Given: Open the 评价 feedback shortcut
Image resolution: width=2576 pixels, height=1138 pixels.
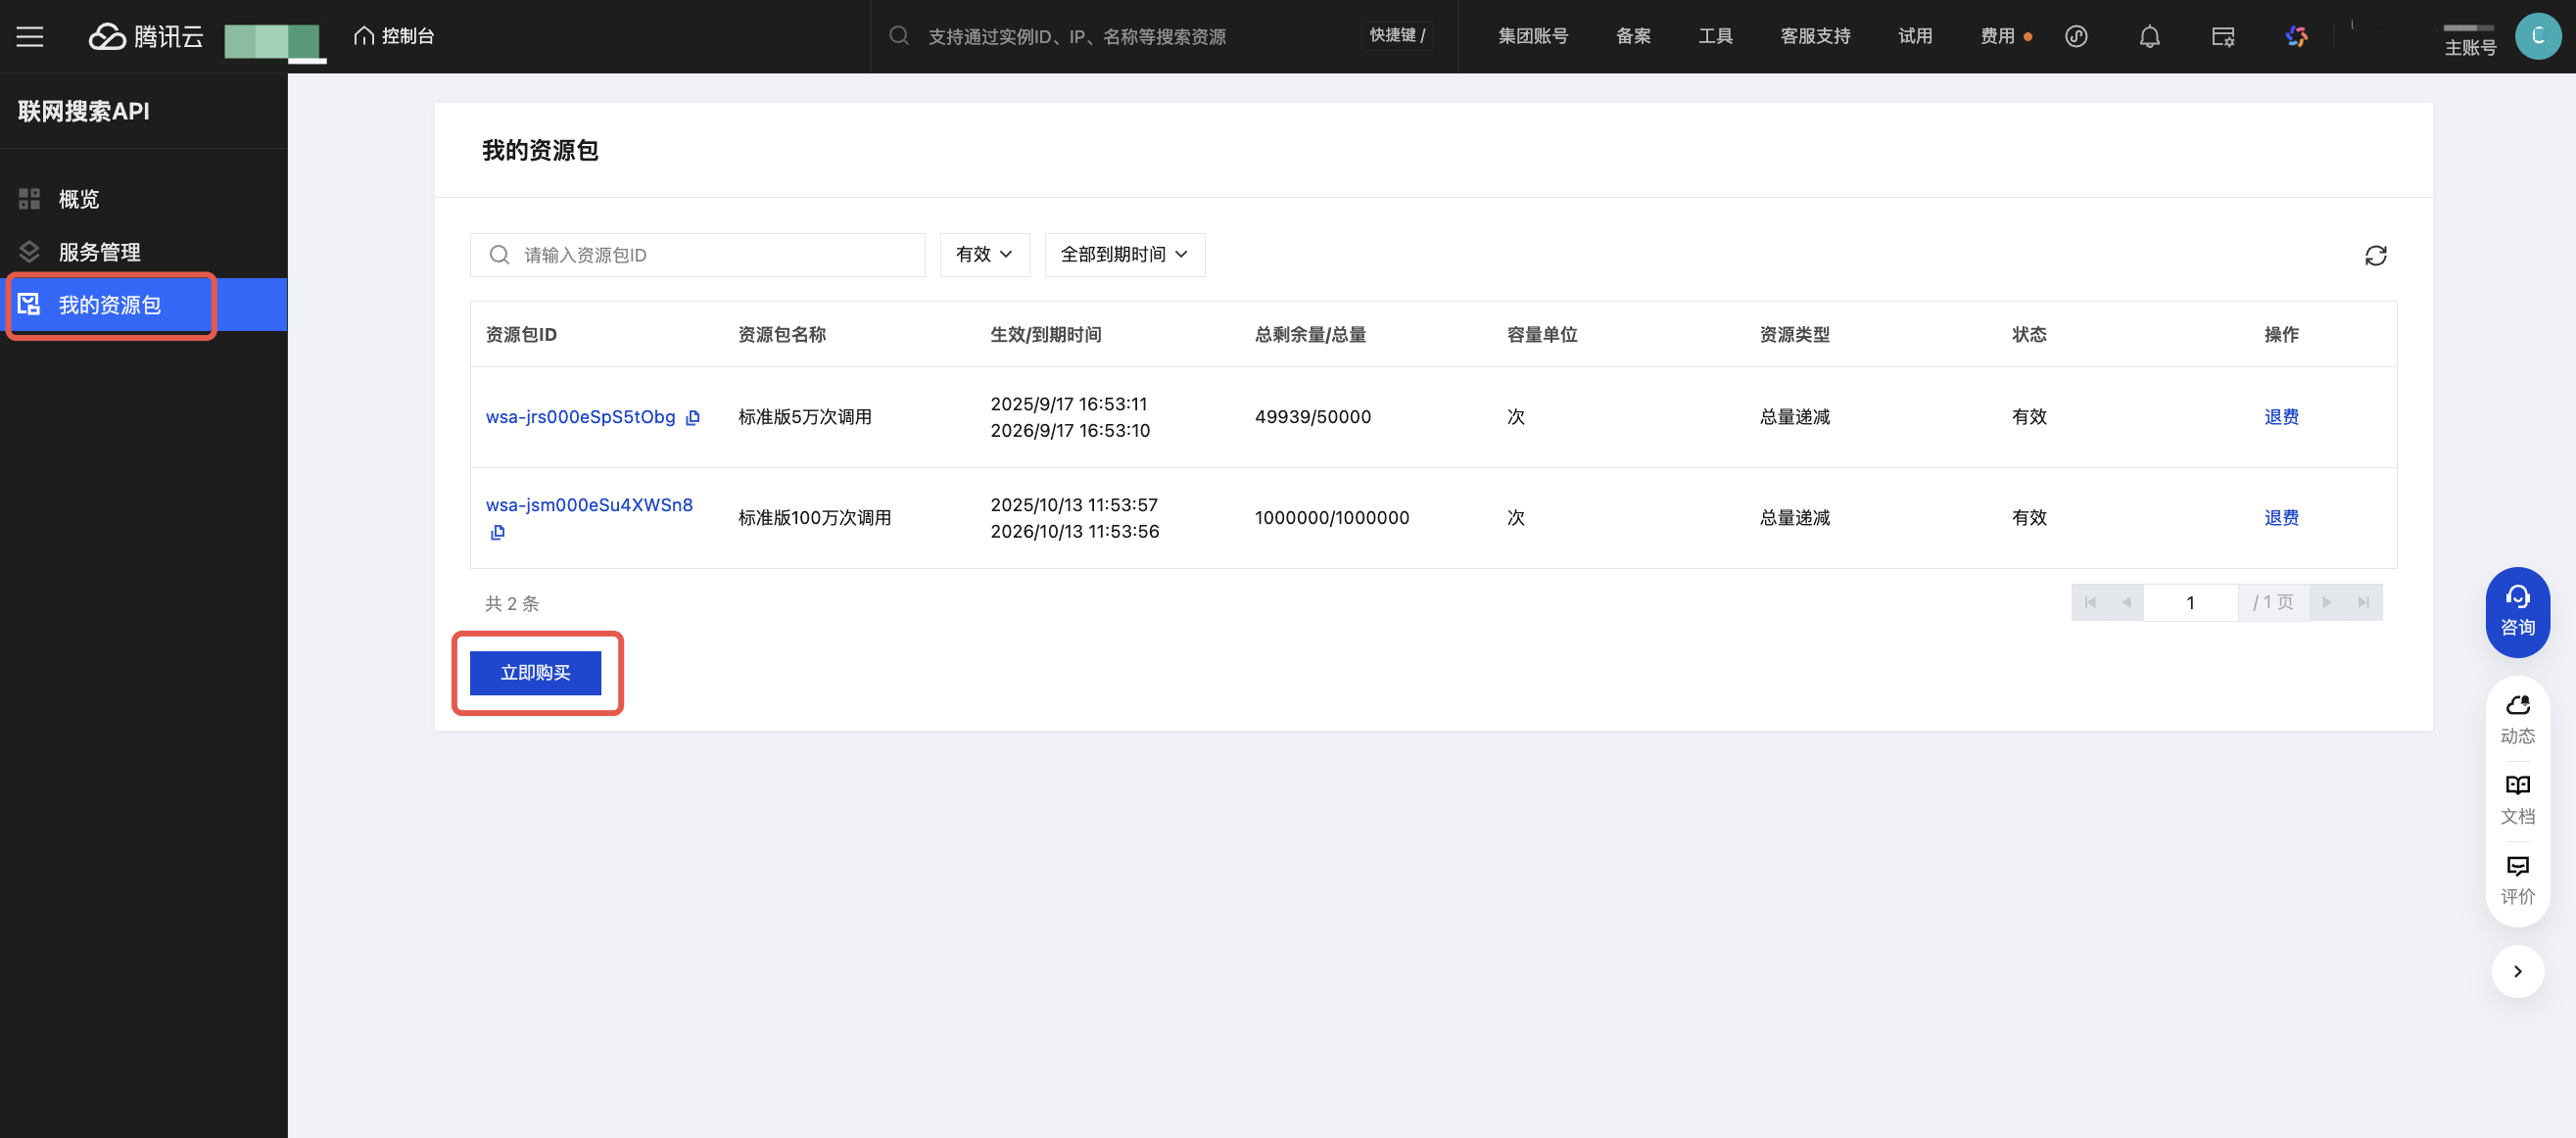Looking at the screenshot, I should [x=2517, y=880].
